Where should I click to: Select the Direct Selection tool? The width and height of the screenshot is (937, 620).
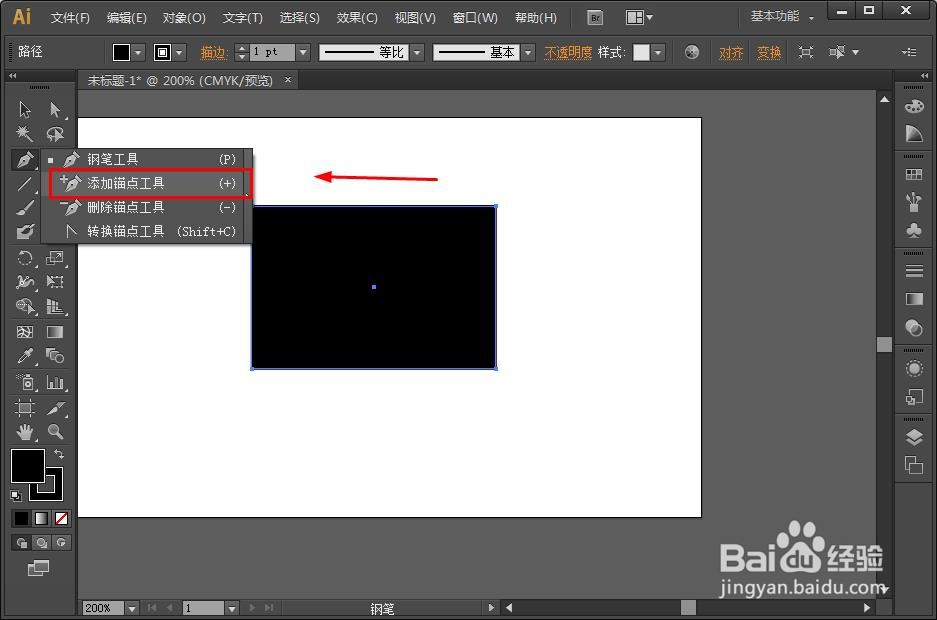[x=55, y=110]
